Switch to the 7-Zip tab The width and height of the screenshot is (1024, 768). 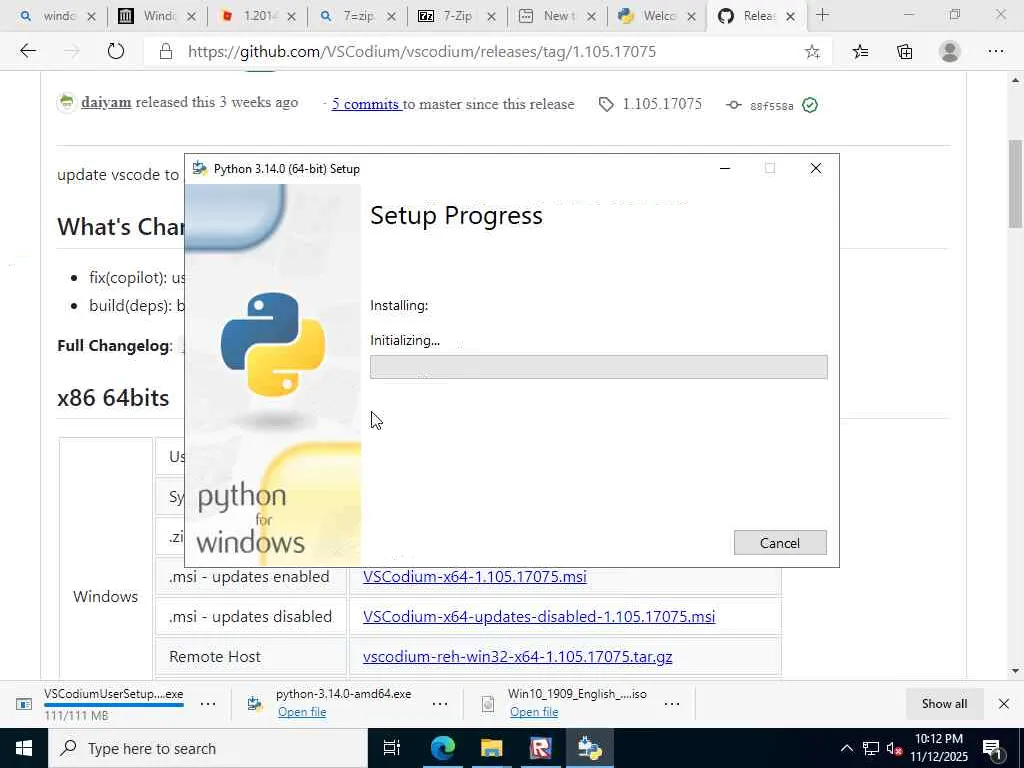coord(456,16)
